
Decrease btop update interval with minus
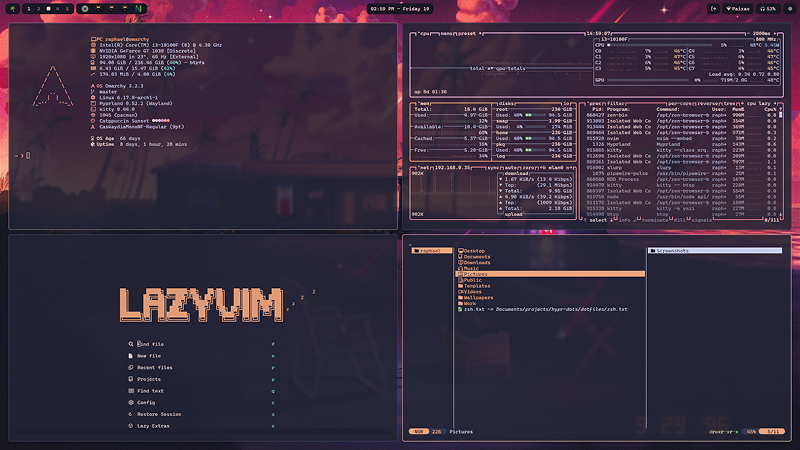coord(748,34)
